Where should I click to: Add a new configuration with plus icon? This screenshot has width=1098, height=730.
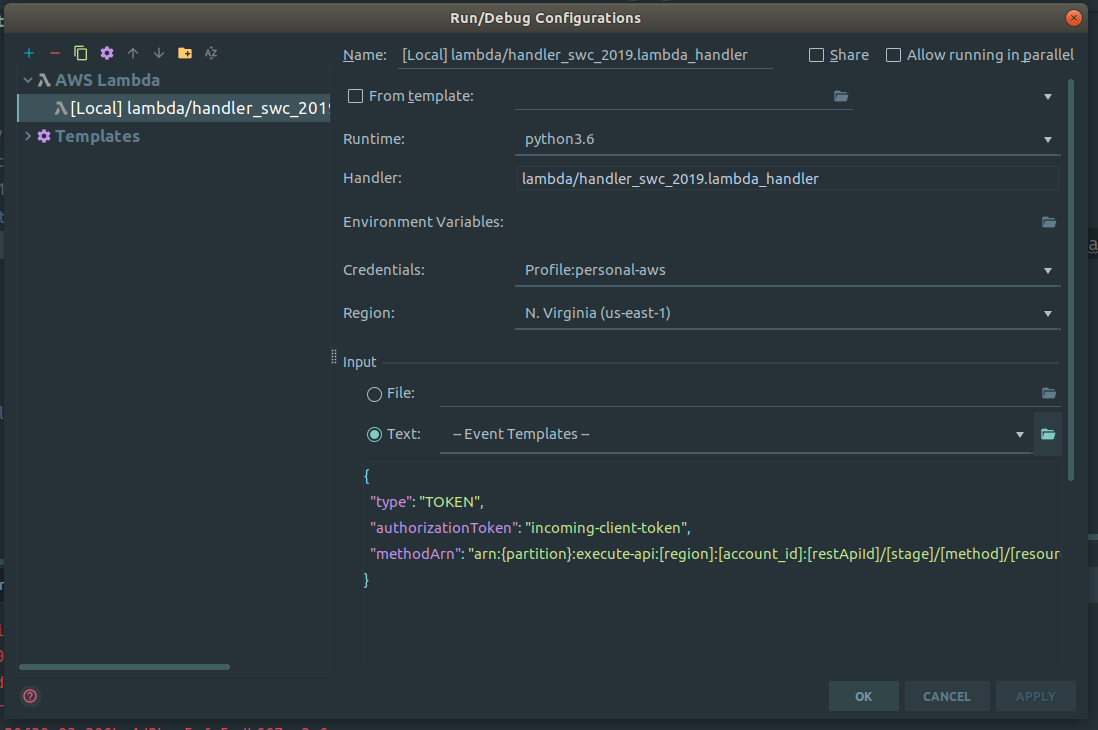click(29, 53)
